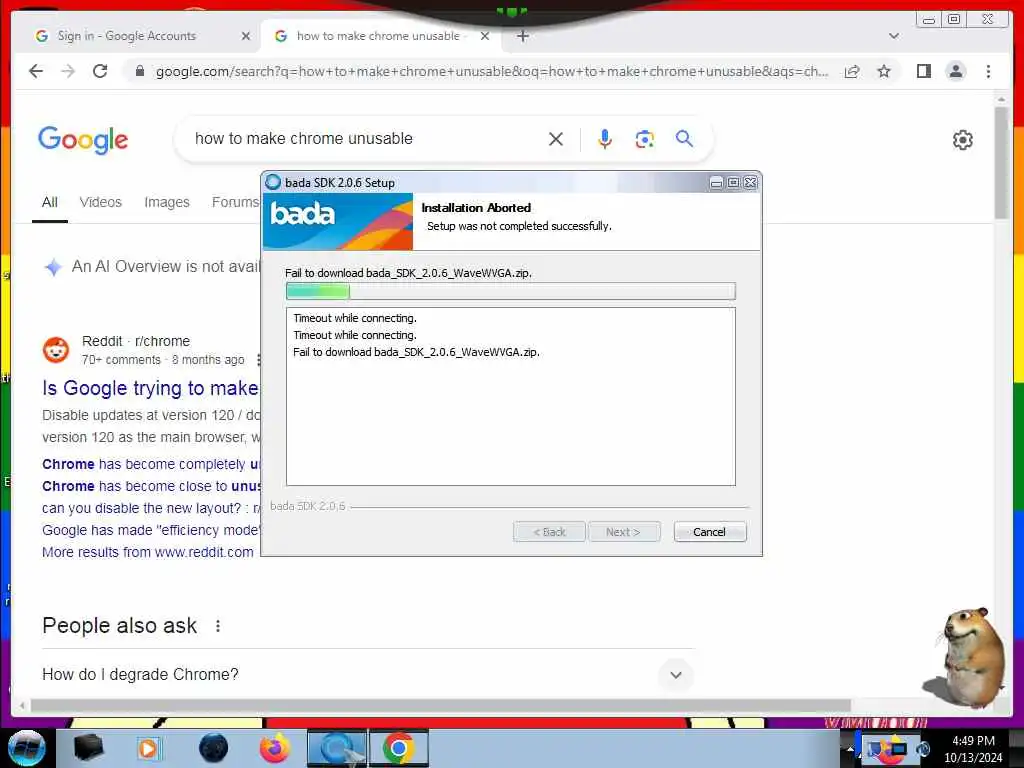Share this page using share icon

852,71
